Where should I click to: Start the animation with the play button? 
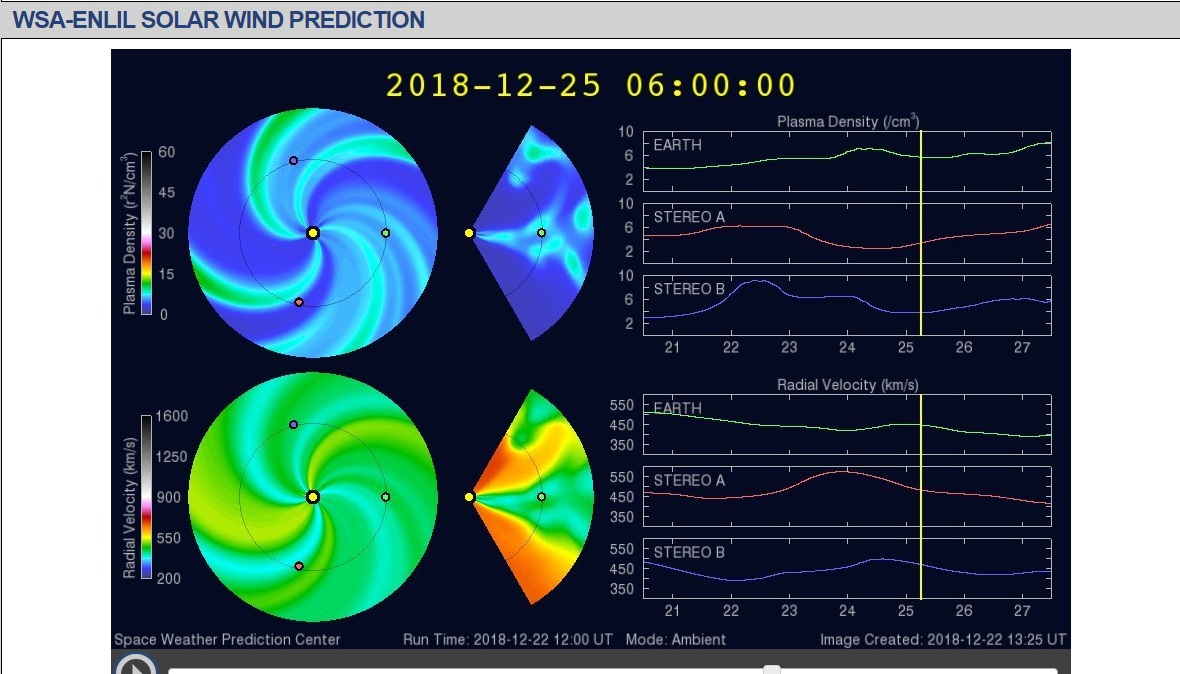click(x=136, y=665)
